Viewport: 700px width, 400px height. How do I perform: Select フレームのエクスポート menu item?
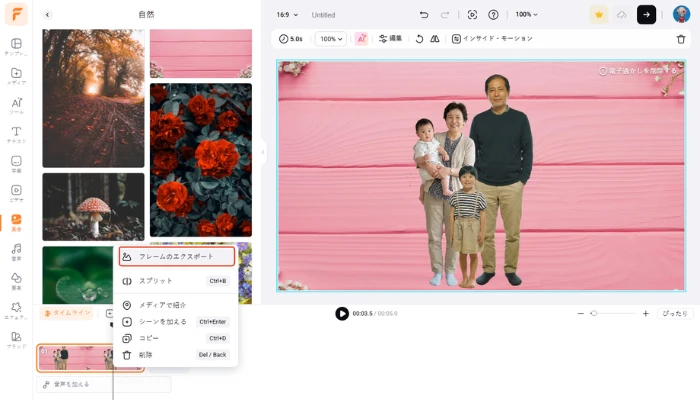tap(177, 257)
